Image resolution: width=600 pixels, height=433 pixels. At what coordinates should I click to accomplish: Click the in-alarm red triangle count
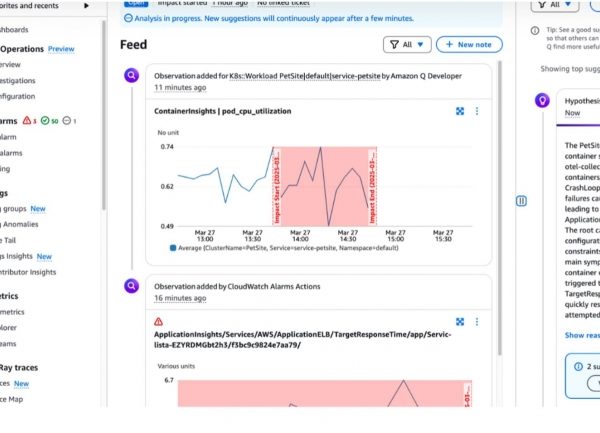tap(31, 120)
